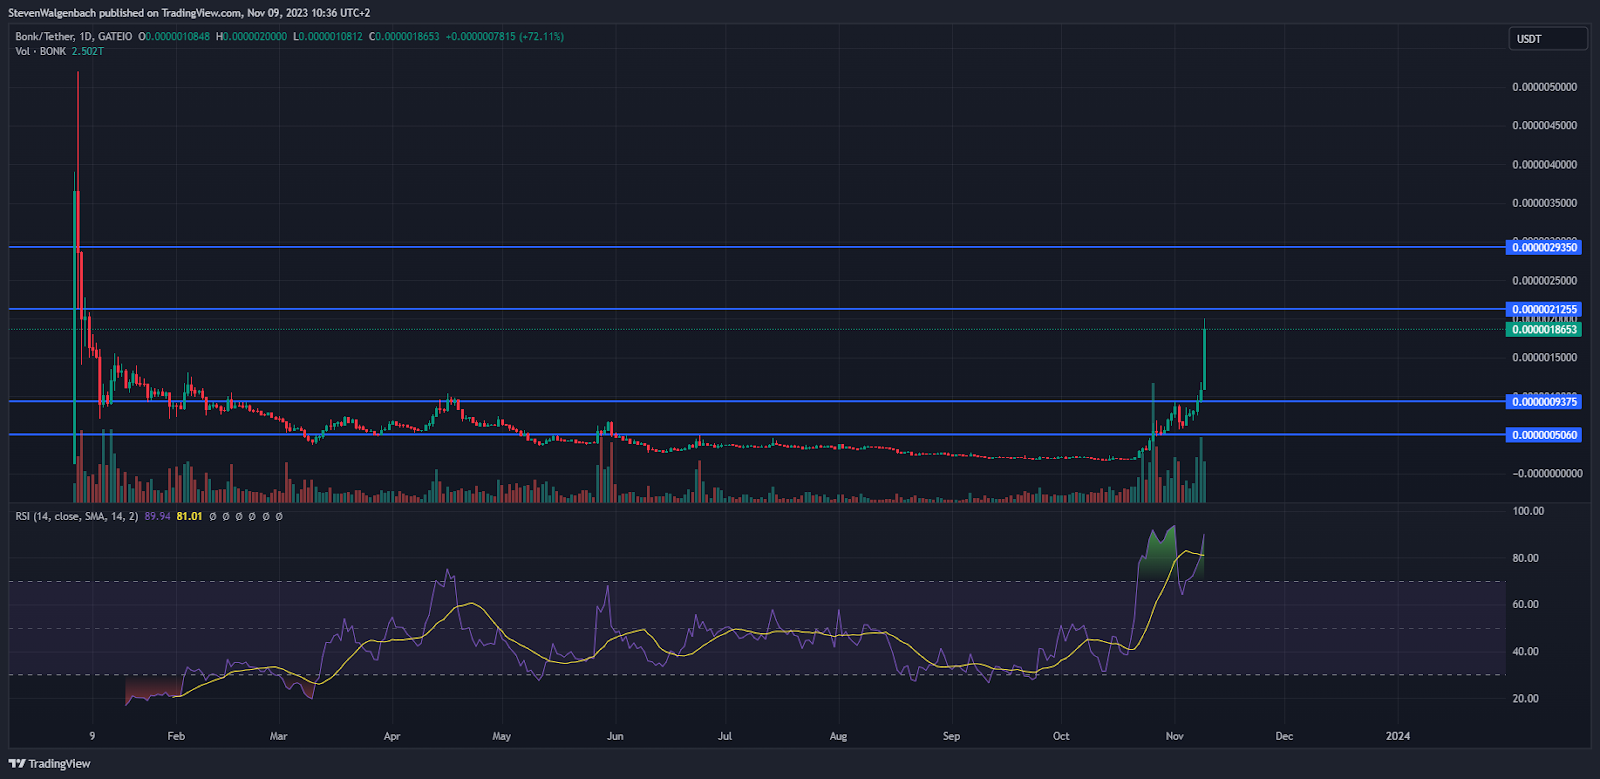Screen dimensions: 1600x779
Task: Select the Vol · BONK indicator legend
Action: [40, 51]
